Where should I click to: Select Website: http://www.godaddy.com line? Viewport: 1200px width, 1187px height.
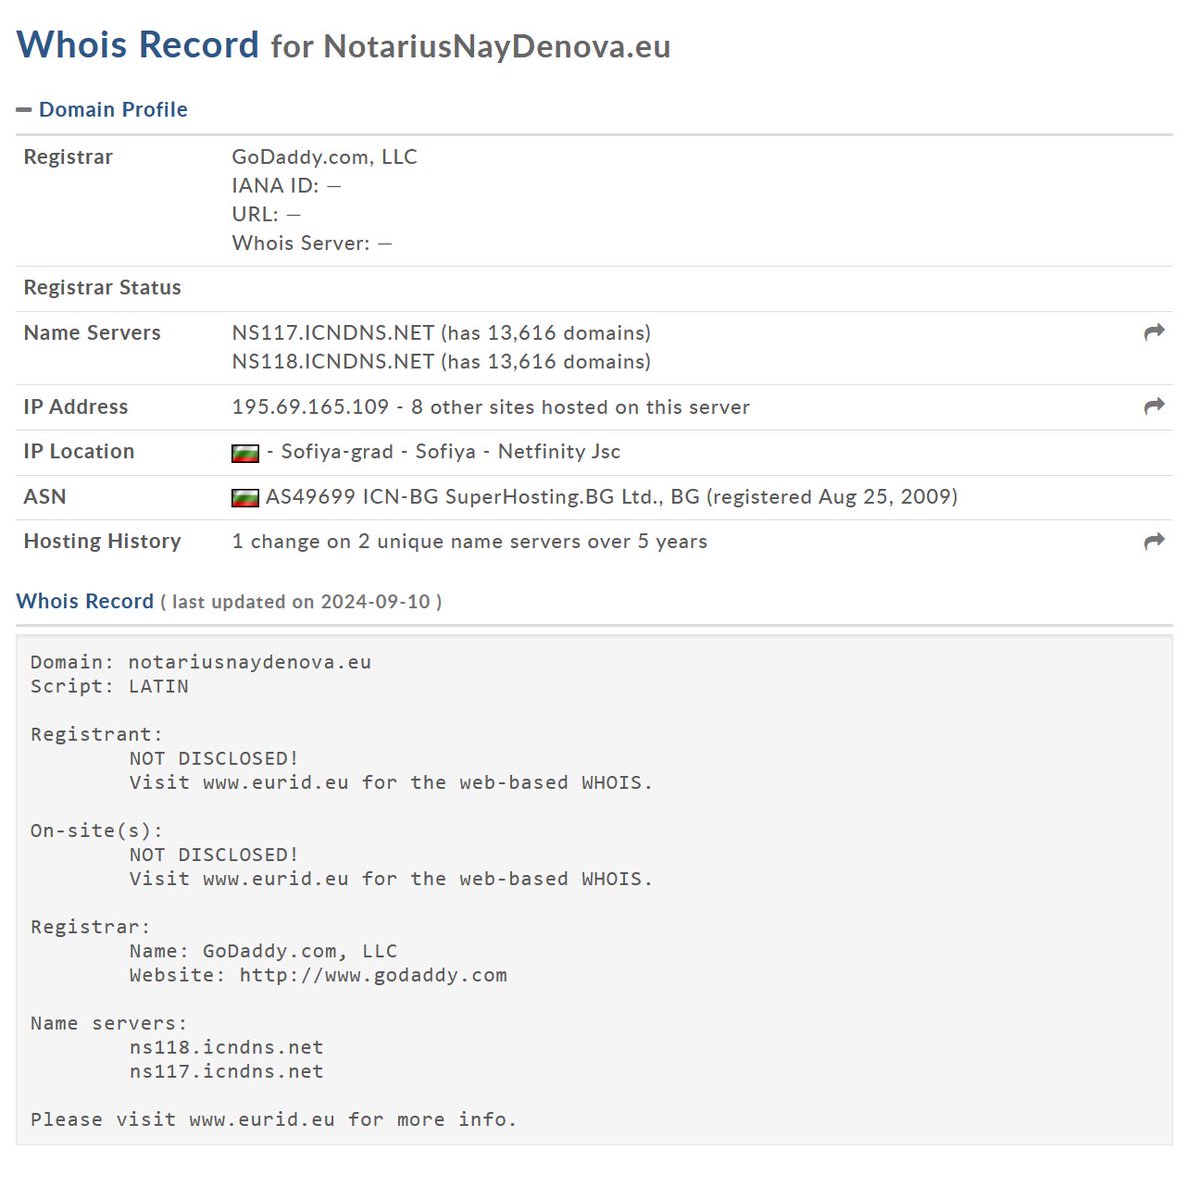[318, 975]
